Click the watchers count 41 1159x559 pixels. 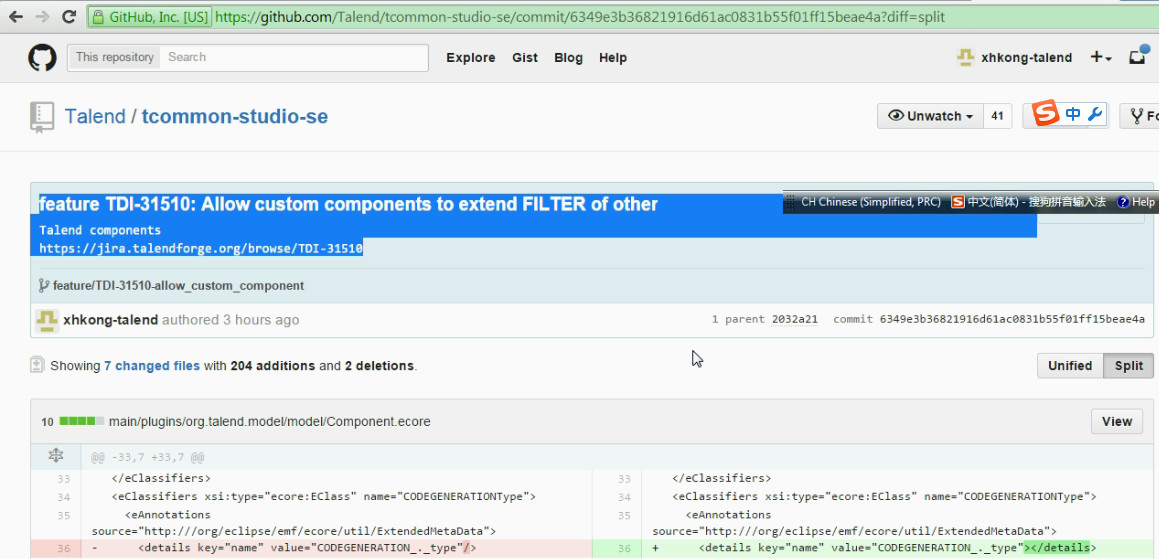[997, 116]
